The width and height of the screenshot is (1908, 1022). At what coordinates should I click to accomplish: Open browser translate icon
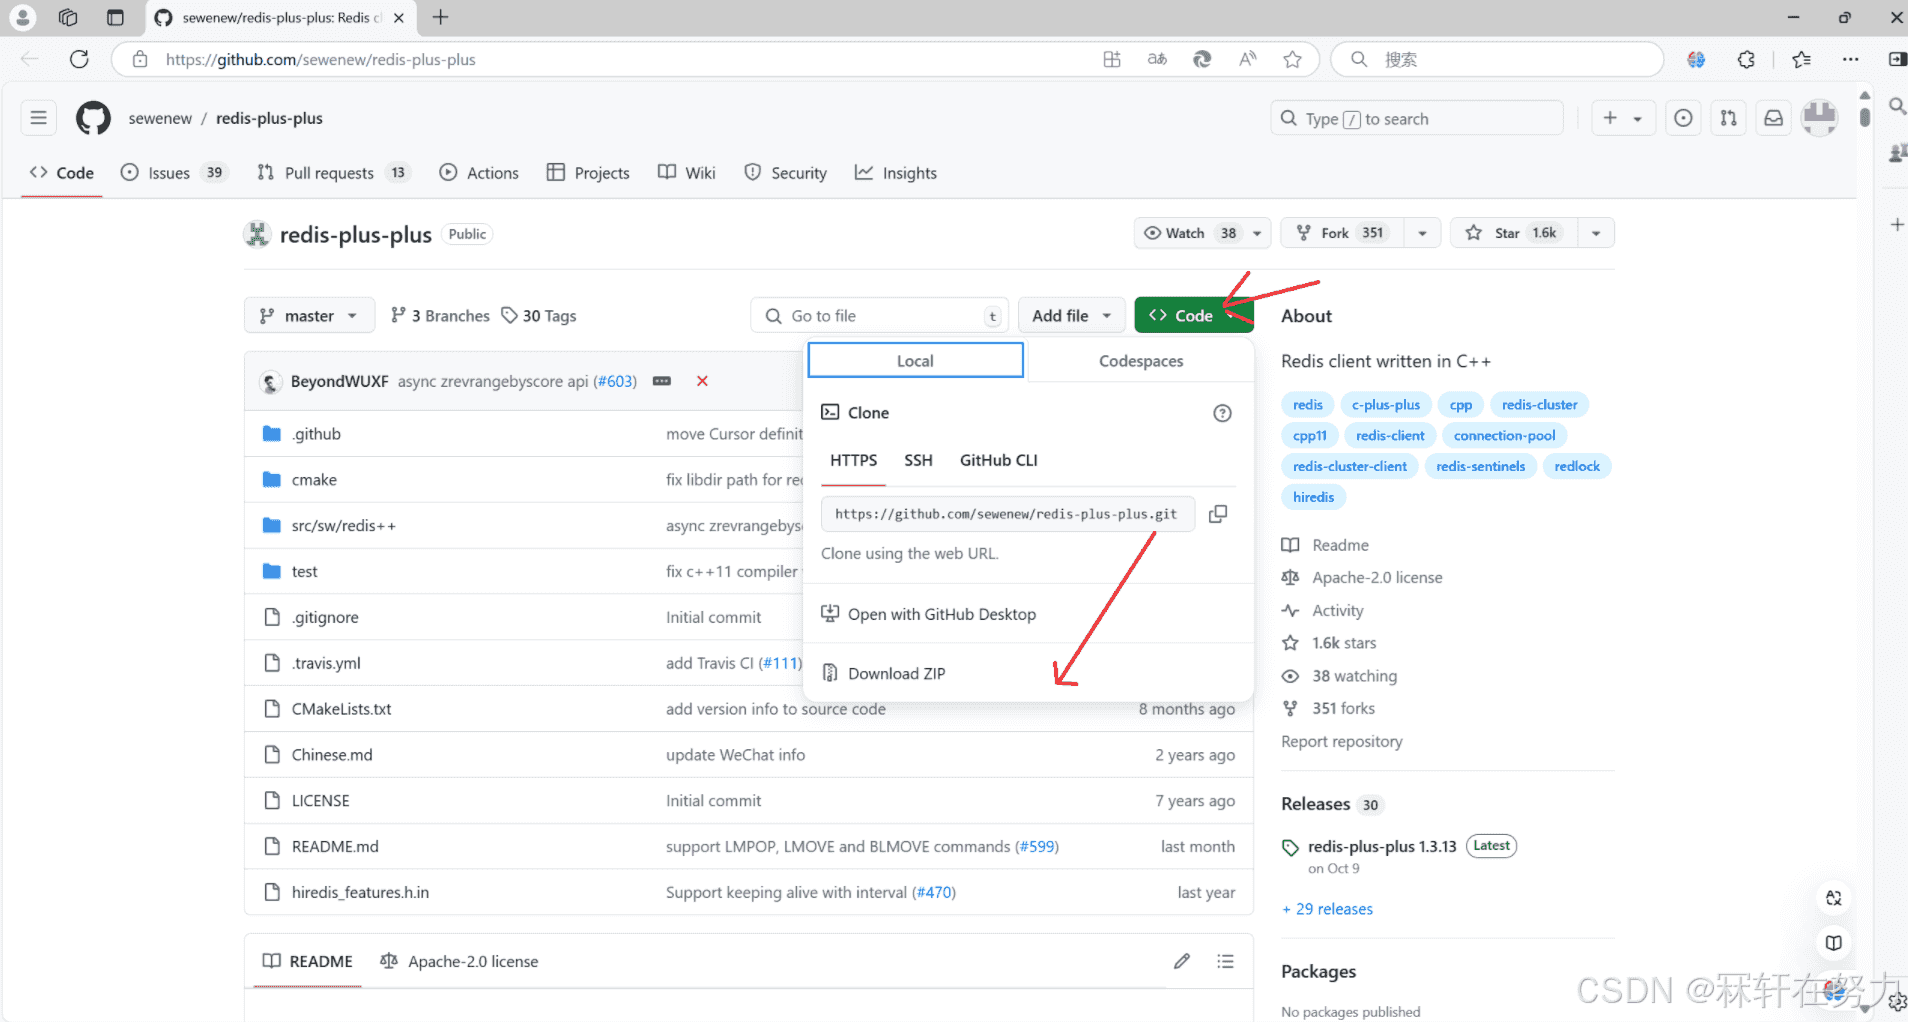click(x=1157, y=59)
